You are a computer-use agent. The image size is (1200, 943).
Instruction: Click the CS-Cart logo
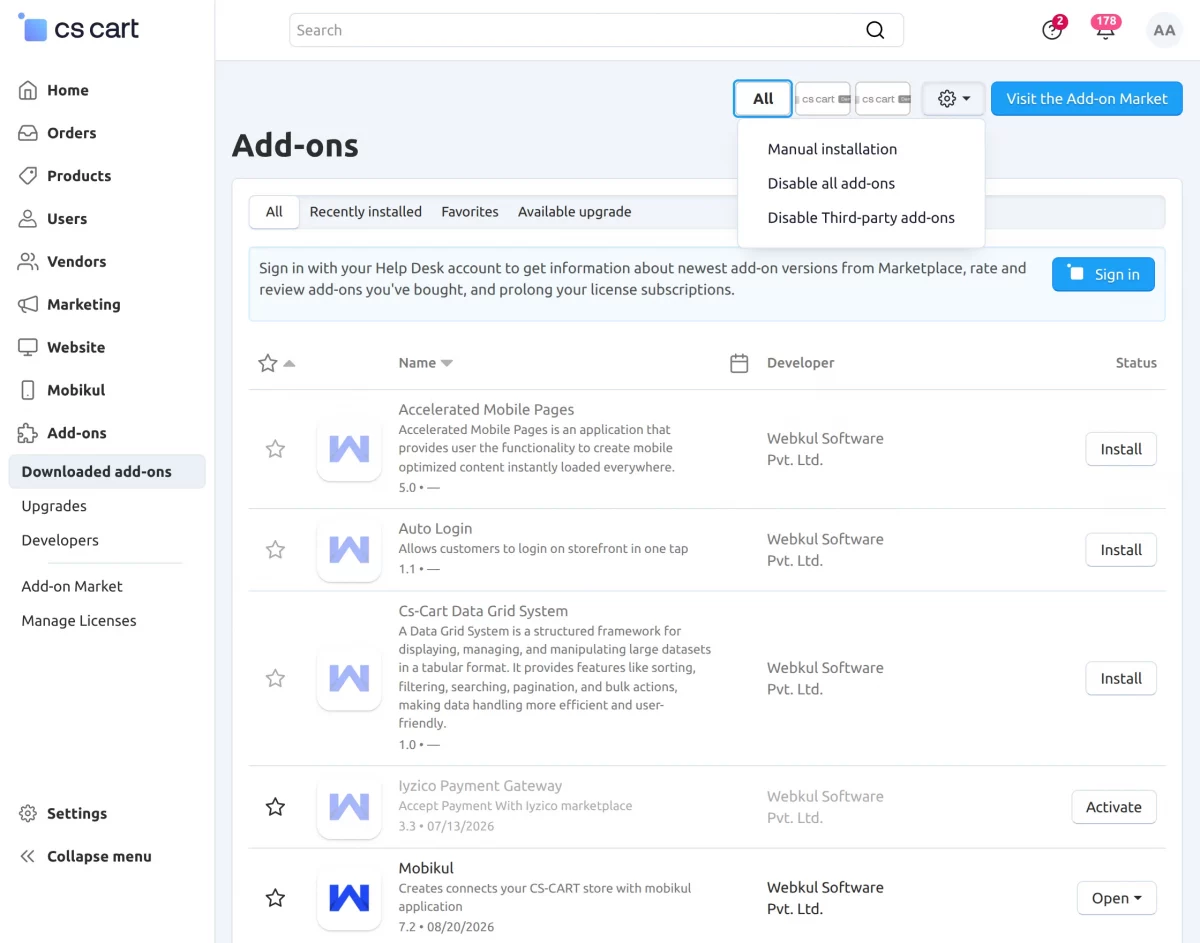click(x=78, y=28)
